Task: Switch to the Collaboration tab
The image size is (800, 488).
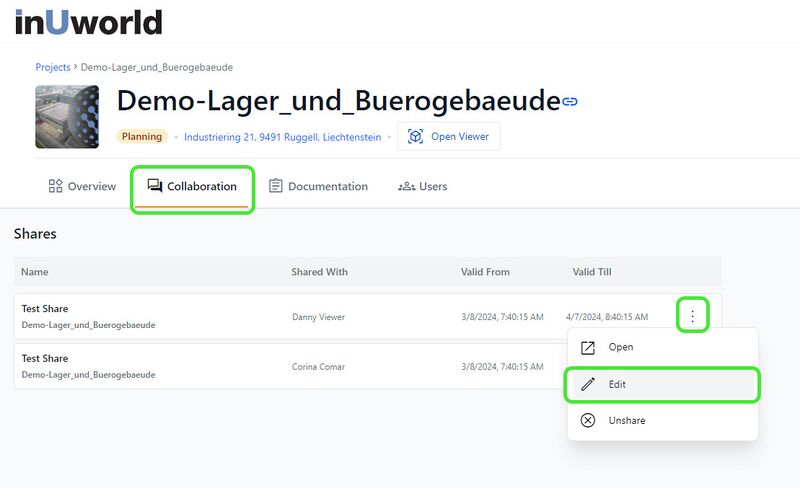Action: pyautogui.click(x=192, y=187)
